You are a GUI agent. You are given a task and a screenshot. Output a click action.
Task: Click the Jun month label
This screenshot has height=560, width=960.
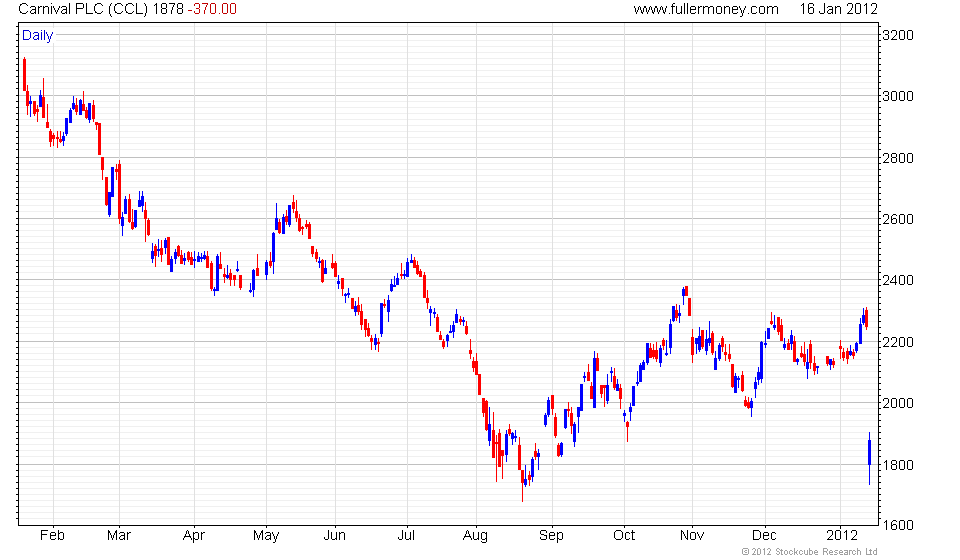[x=334, y=536]
